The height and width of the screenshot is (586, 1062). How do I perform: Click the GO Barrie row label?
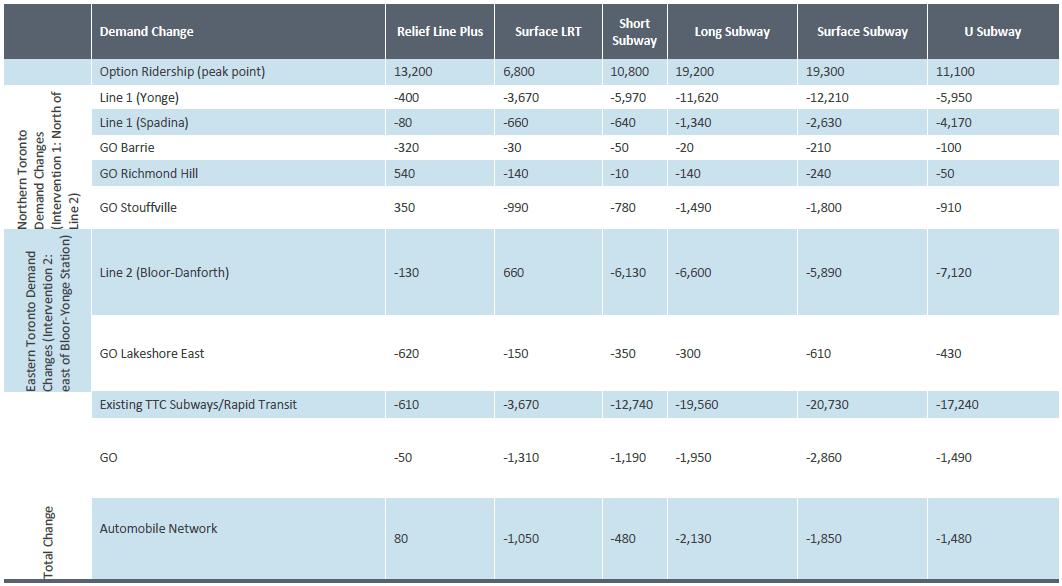pos(127,148)
